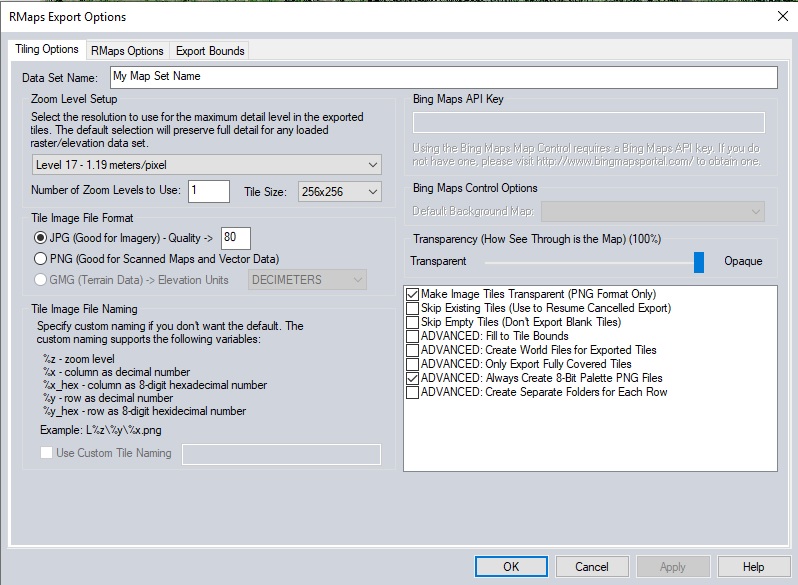798x585 pixels.
Task: Enable Create Separate Folders for Each Row
Action: click(413, 393)
